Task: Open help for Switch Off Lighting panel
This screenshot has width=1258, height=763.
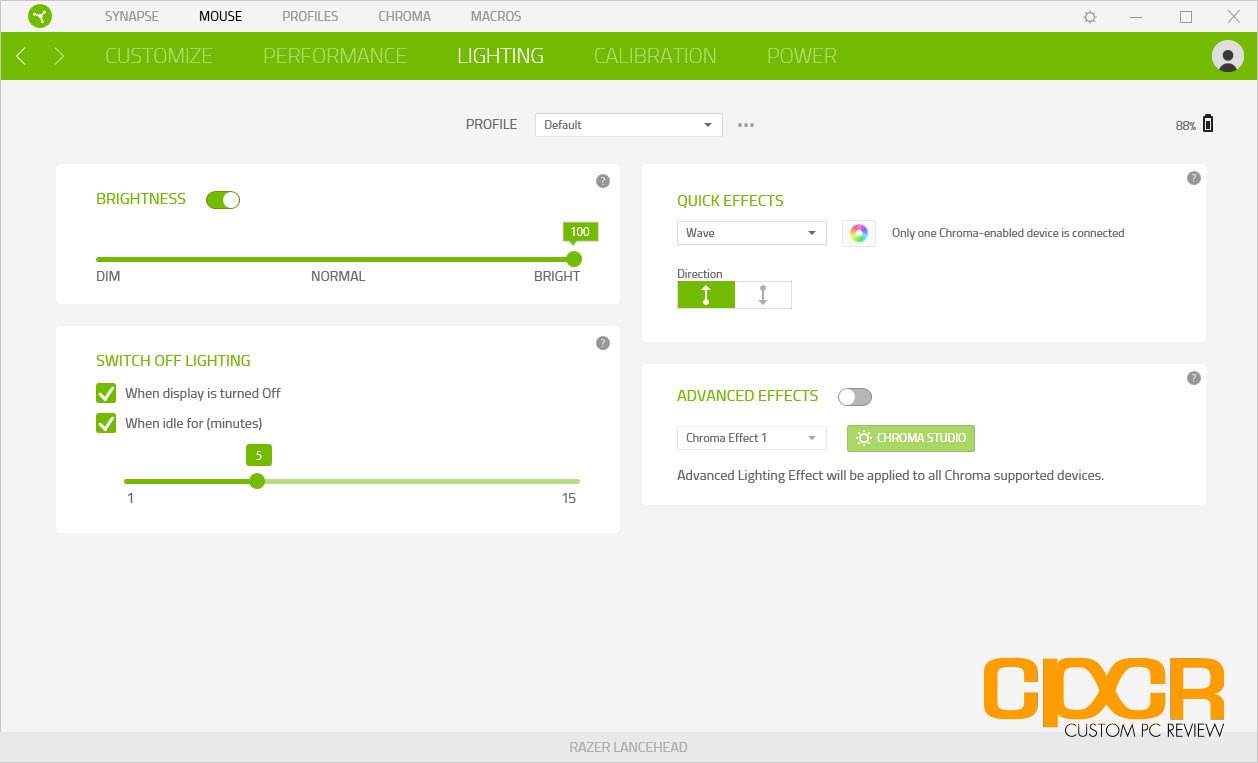Action: [602, 343]
